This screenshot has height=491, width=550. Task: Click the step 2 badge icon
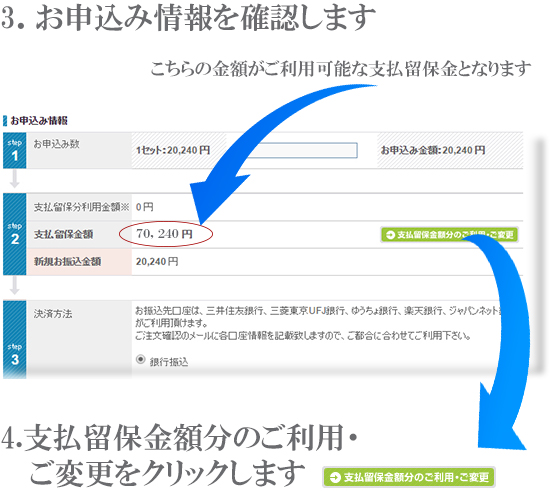coord(15,234)
